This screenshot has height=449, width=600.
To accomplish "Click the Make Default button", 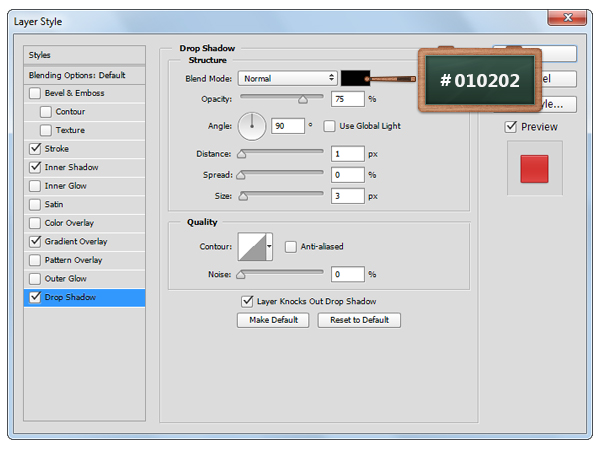I will click(273, 320).
